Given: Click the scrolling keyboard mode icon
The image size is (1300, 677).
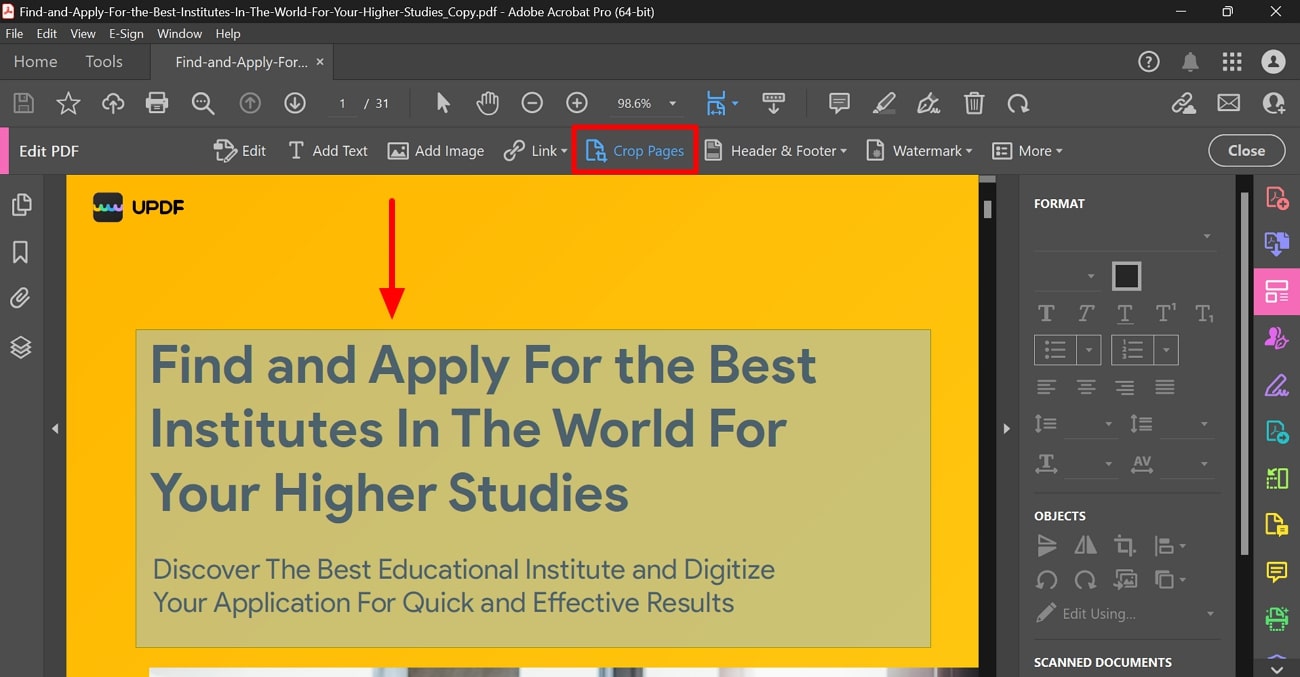Looking at the screenshot, I should coord(773,103).
